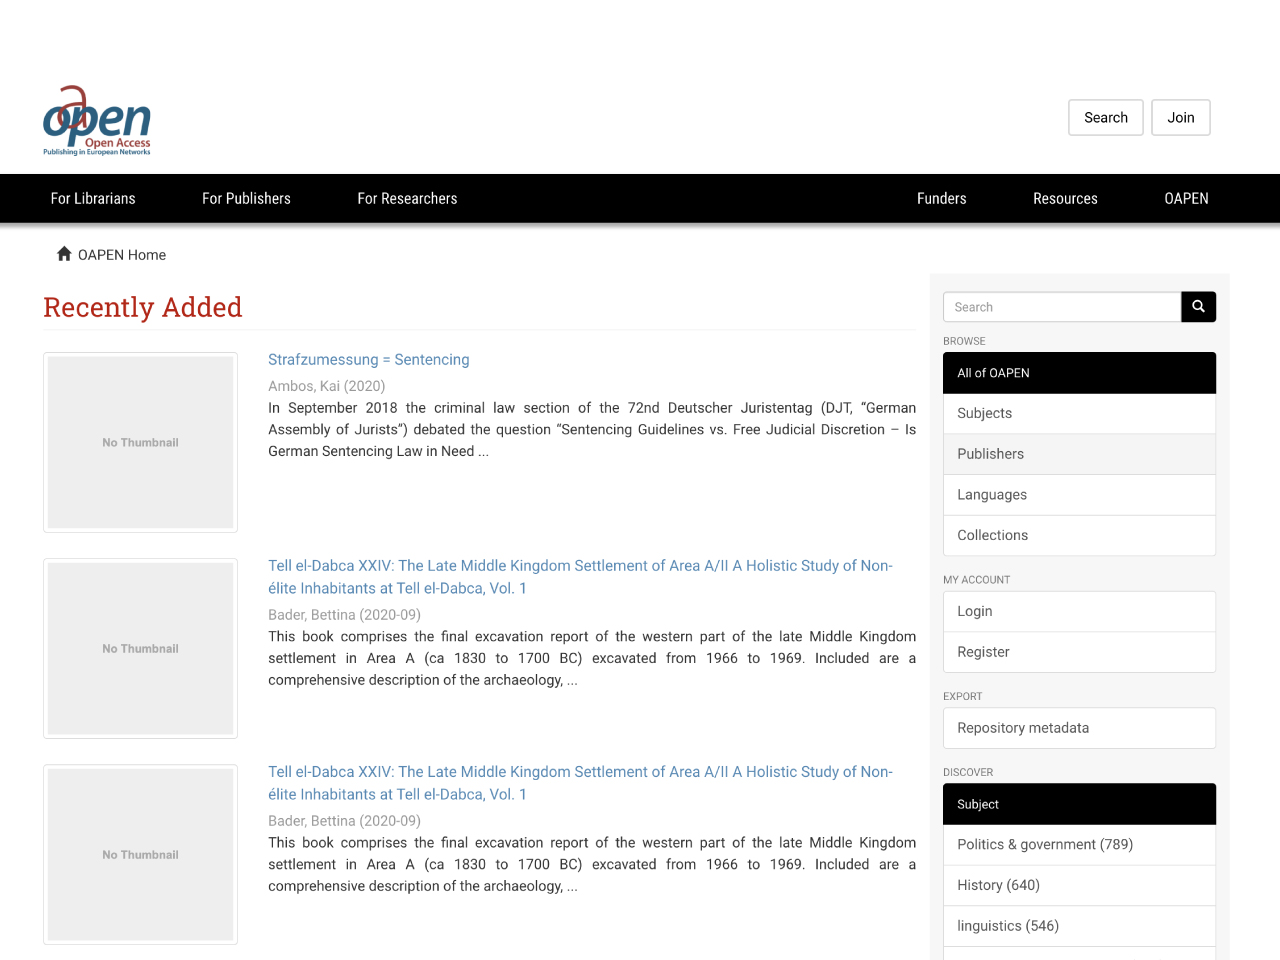
Task: Click the Join button
Action: coord(1180,117)
